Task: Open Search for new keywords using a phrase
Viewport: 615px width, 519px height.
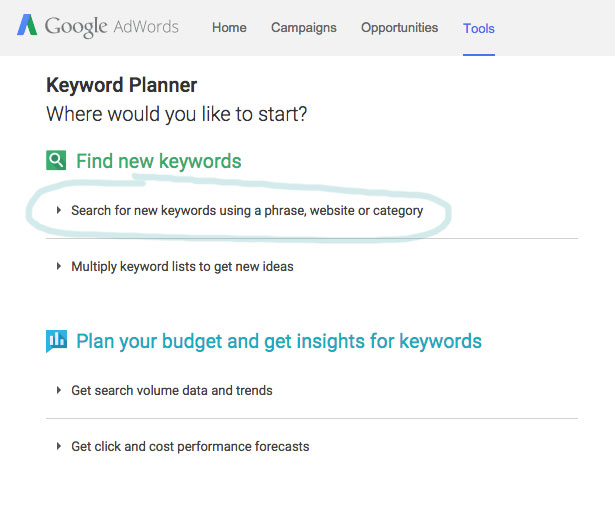Action: pos(247,211)
